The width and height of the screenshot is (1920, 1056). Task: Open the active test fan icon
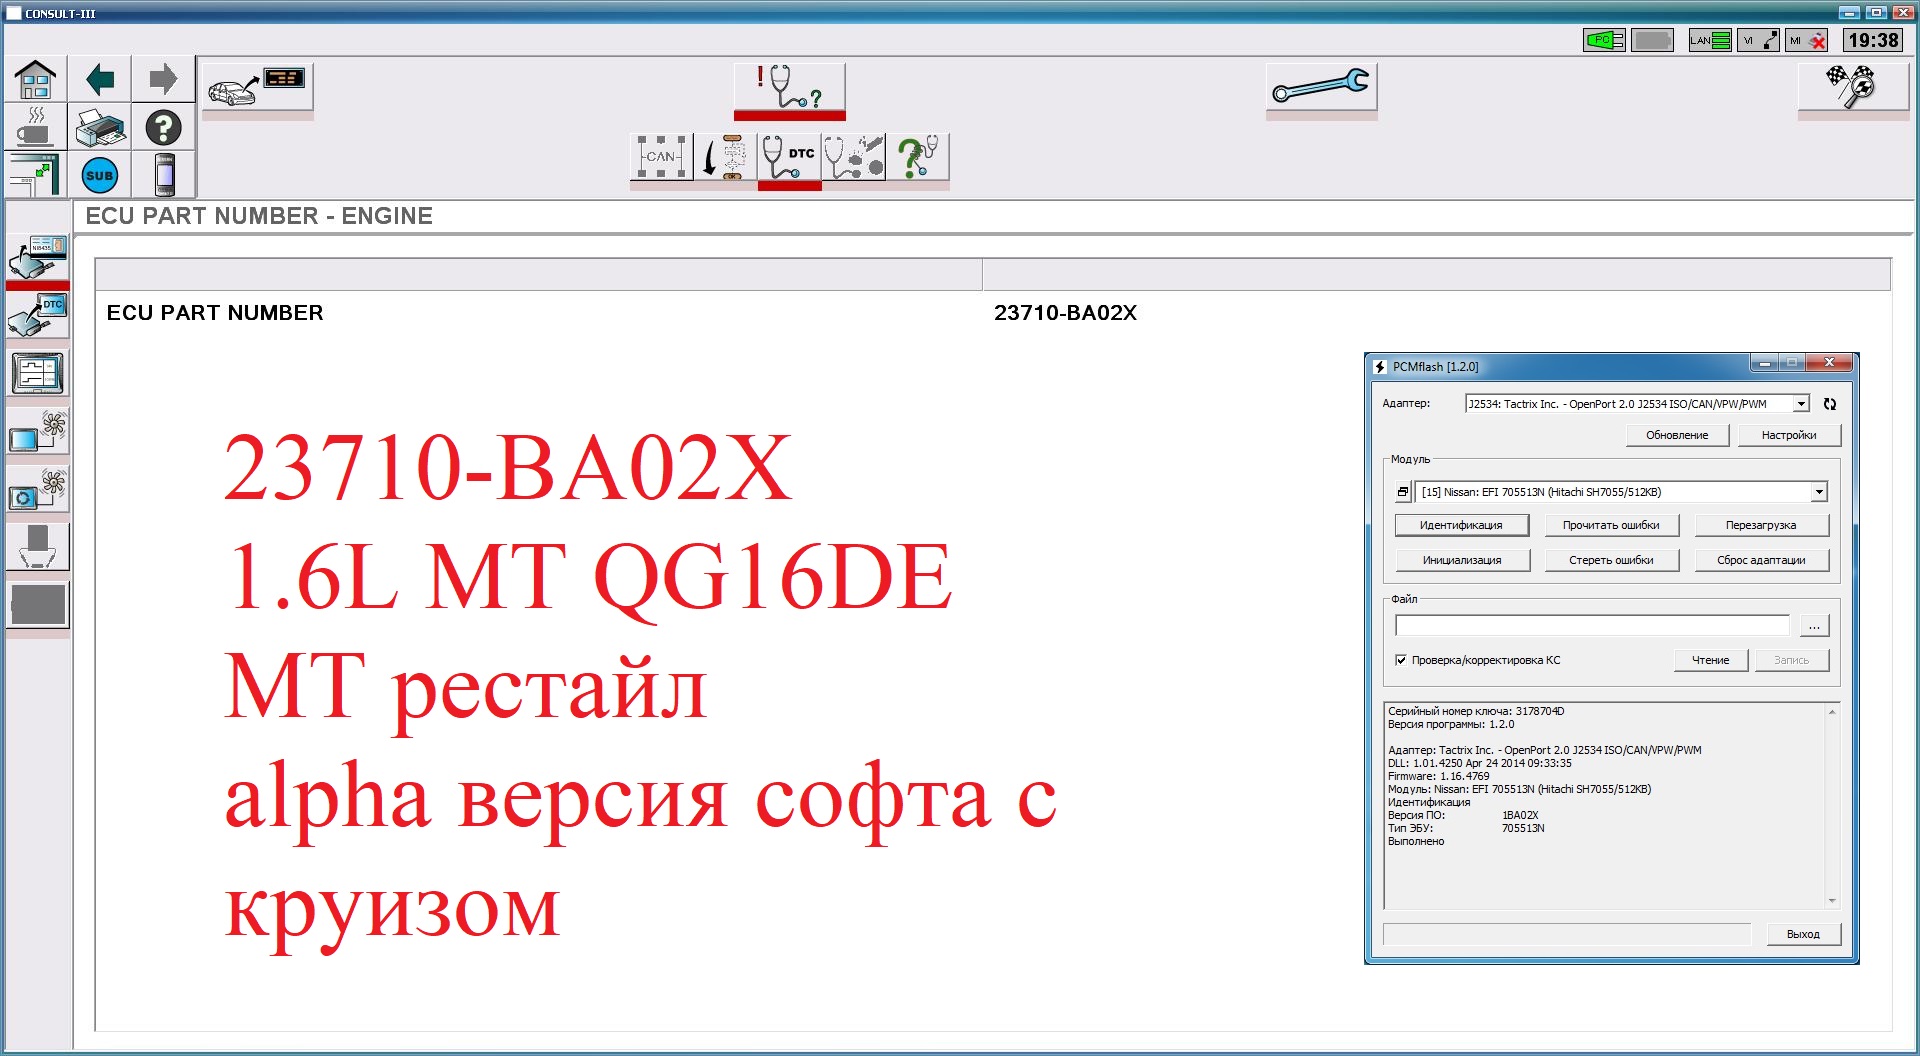click(x=38, y=432)
